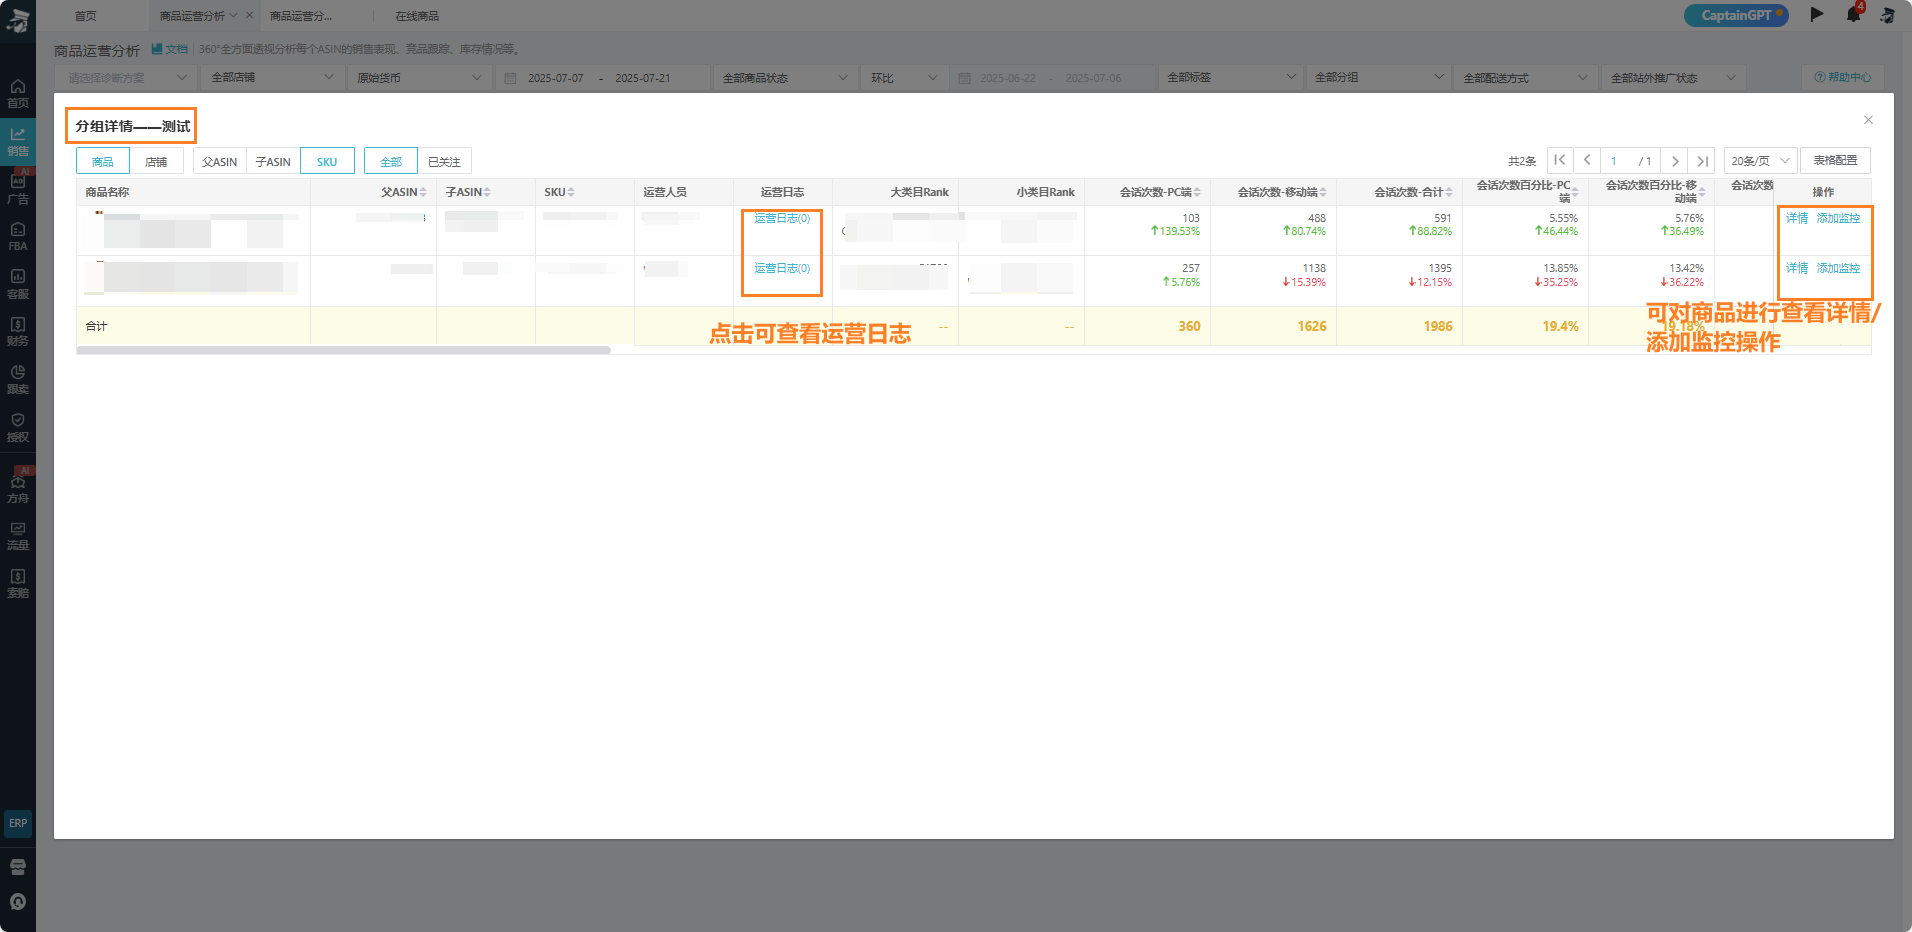The height and width of the screenshot is (932, 1912).
Task: Open 请选择诊断方案 selector
Action: coord(125,77)
